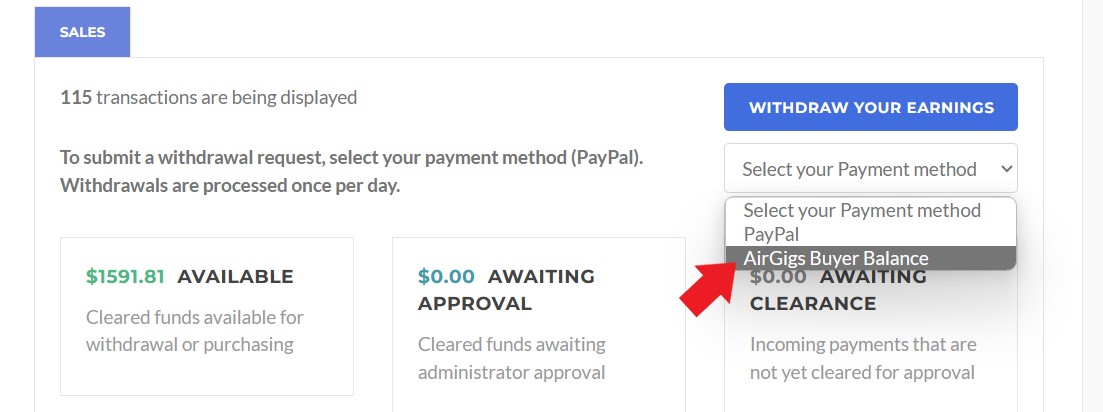Click the $0.00 Awaiting Approval amount
Screen dimensions: 1103x412
pyautogui.click(x=446, y=277)
